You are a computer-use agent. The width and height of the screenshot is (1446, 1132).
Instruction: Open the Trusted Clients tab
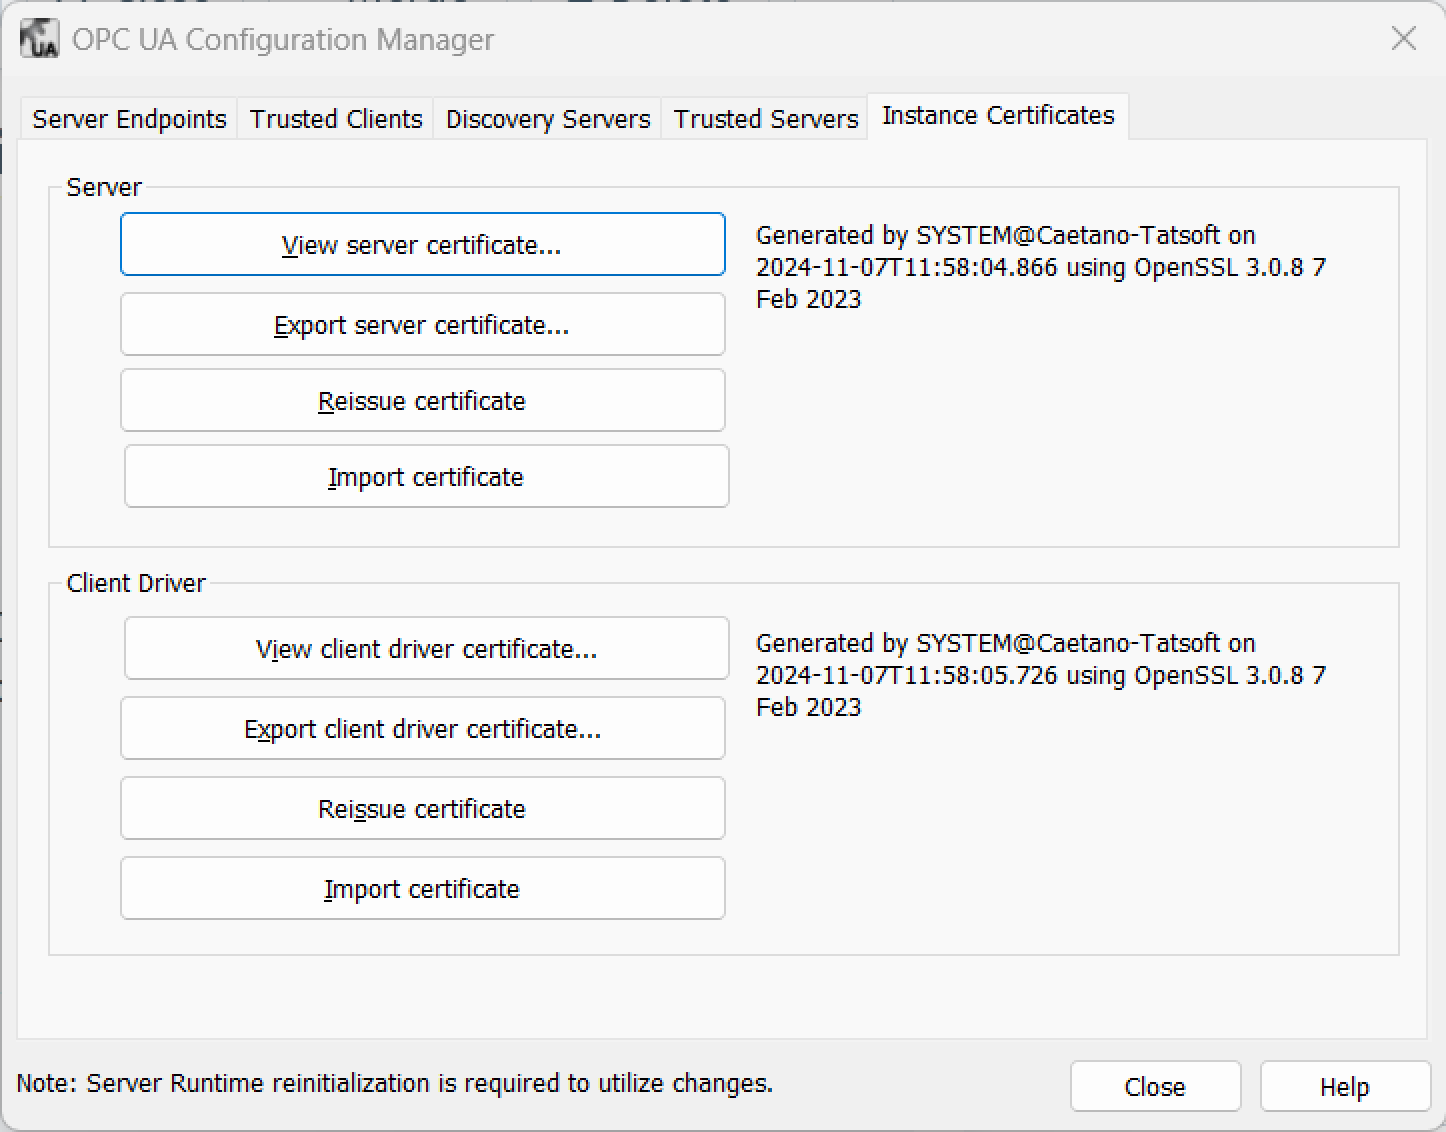click(x=336, y=119)
